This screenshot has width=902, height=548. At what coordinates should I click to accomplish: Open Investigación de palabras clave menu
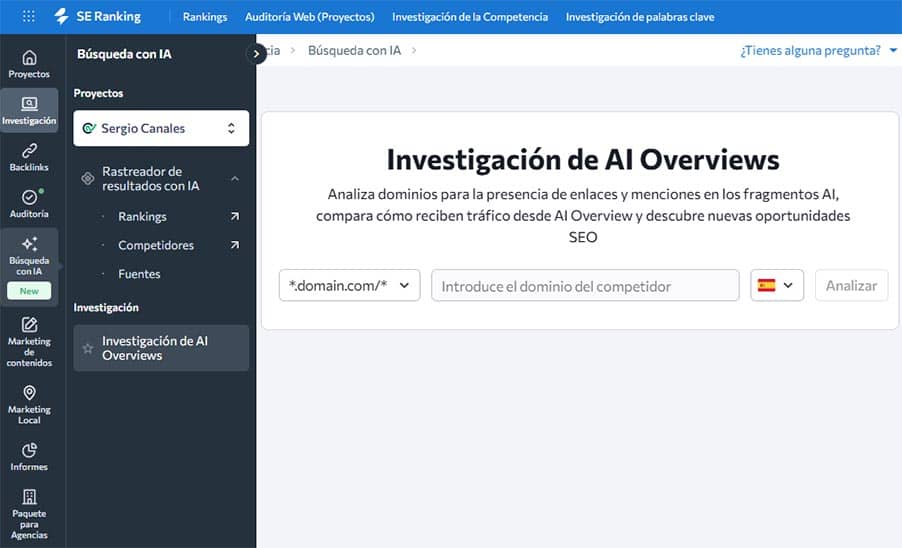pos(640,17)
